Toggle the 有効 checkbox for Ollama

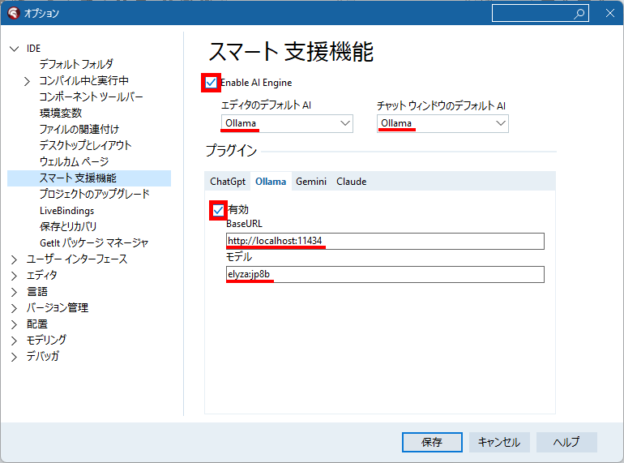point(218,210)
